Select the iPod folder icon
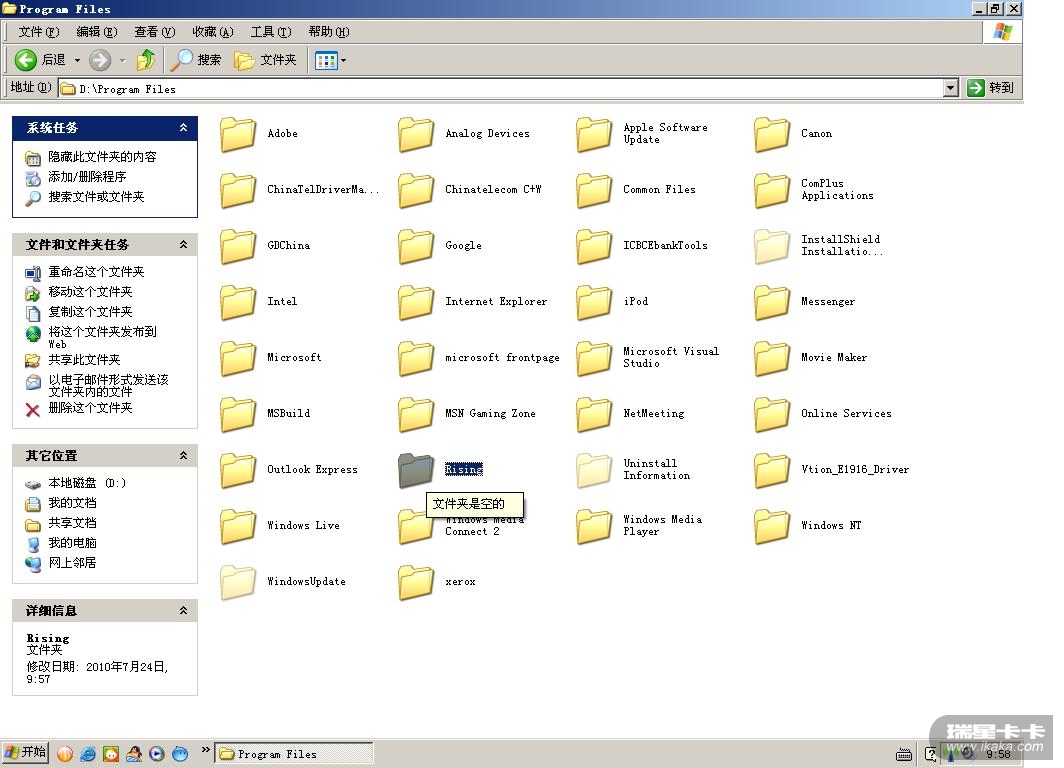 (594, 302)
